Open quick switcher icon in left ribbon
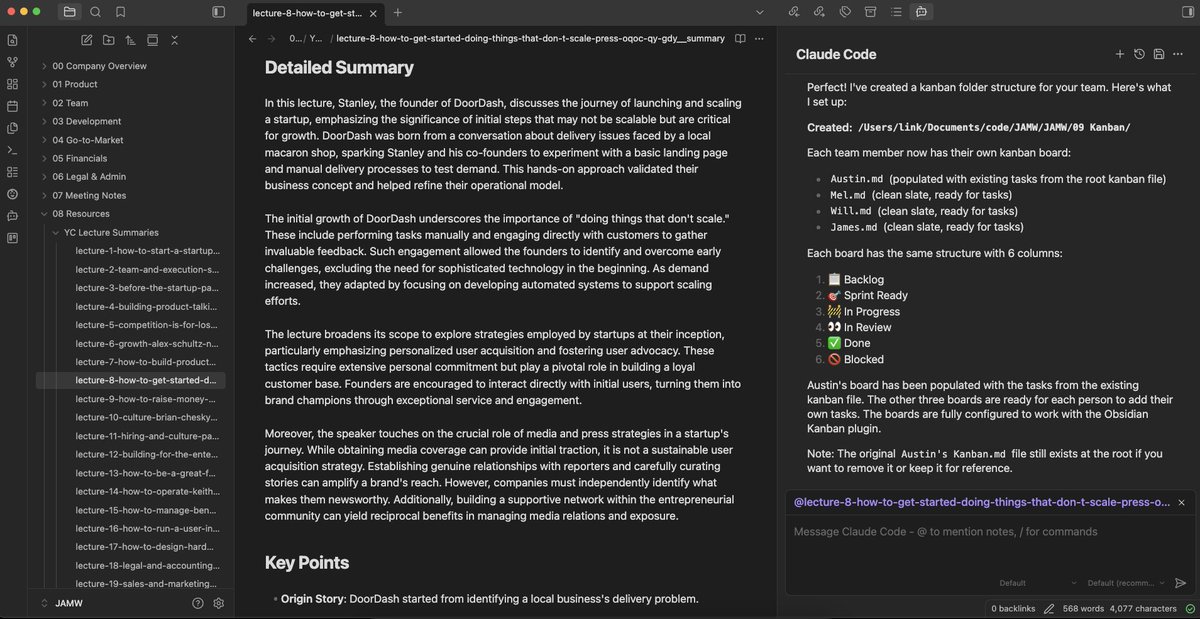The width and height of the screenshot is (1200, 619). (x=12, y=40)
